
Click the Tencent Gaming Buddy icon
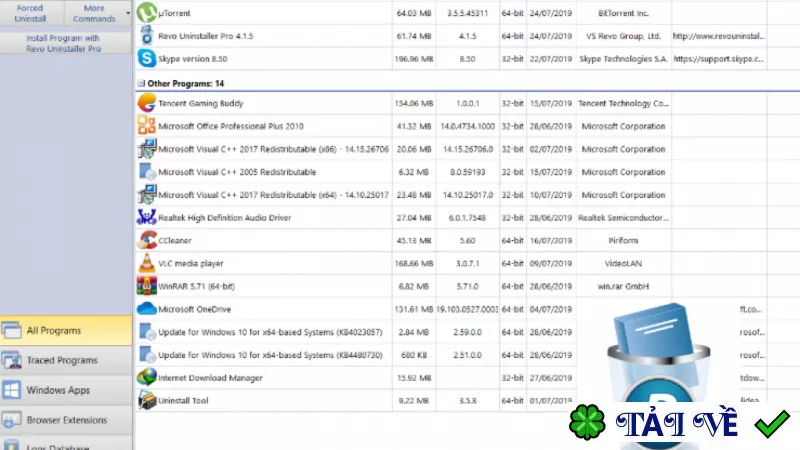[x=147, y=103]
